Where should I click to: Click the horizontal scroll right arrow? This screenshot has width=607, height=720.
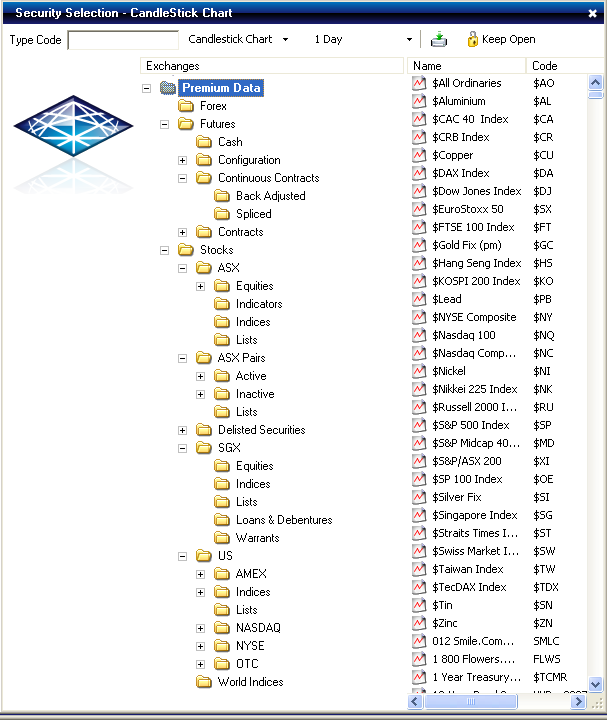tap(579, 702)
